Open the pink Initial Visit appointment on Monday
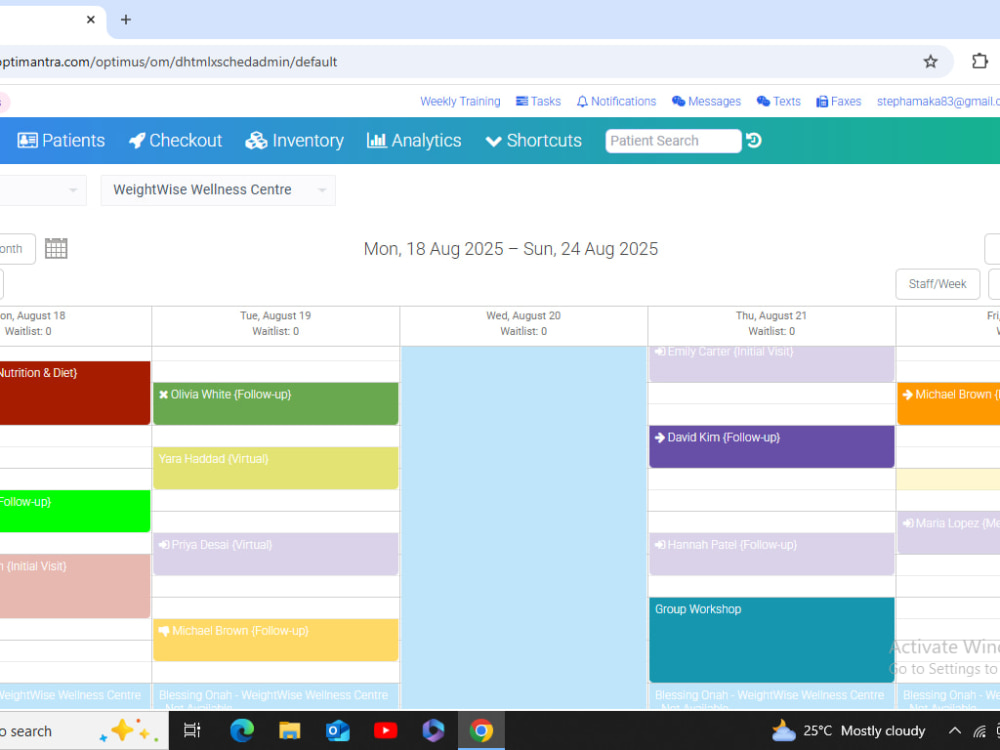This screenshot has width=1000, height=750. (x=75, y=585)
